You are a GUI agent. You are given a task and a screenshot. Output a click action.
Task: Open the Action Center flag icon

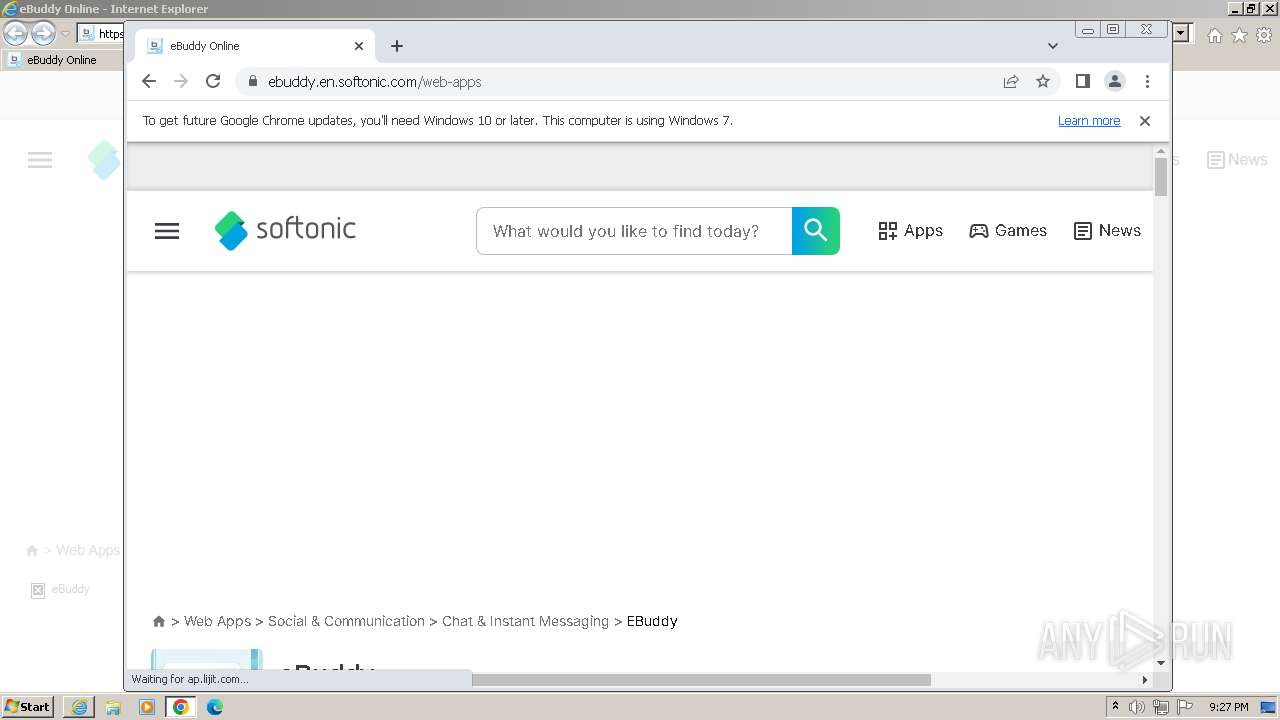coord(1184,707)
